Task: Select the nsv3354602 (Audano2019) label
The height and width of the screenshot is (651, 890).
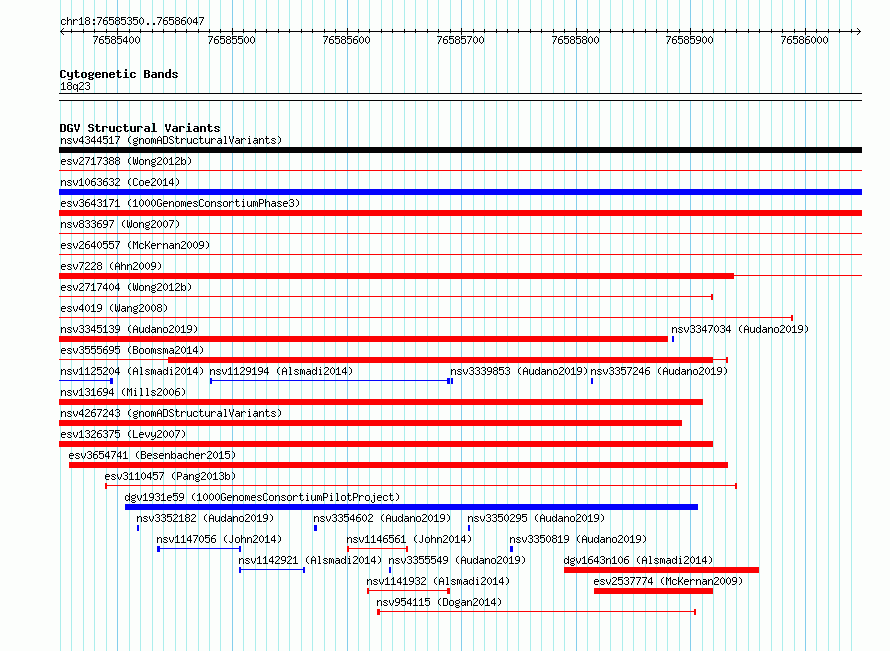Action: pyautogui.click(x=382, y=518)
